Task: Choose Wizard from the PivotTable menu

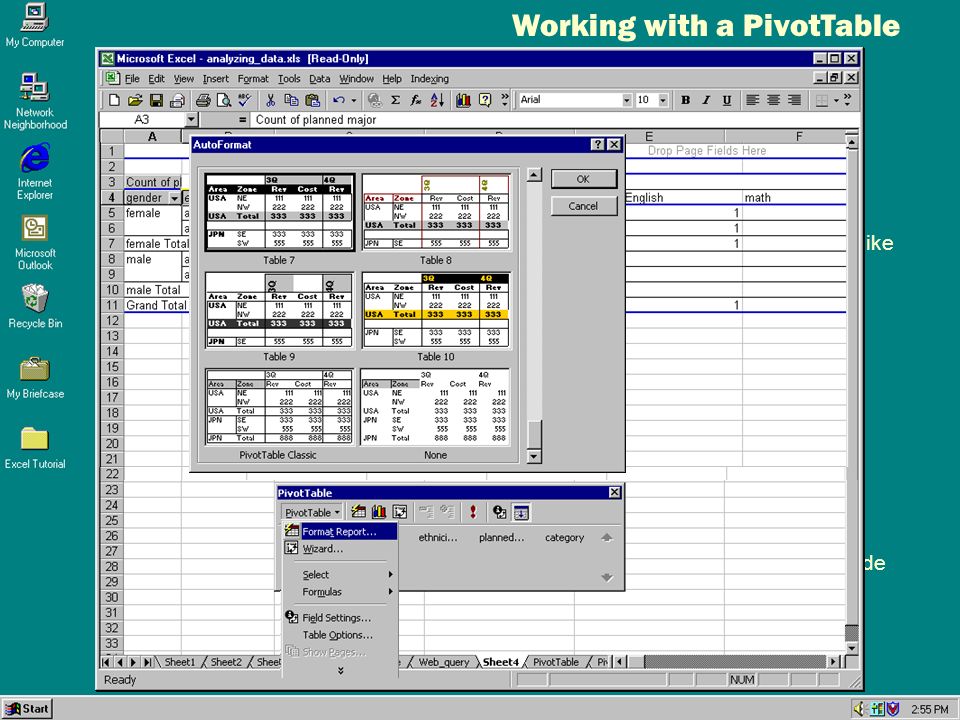Action: 340,549
